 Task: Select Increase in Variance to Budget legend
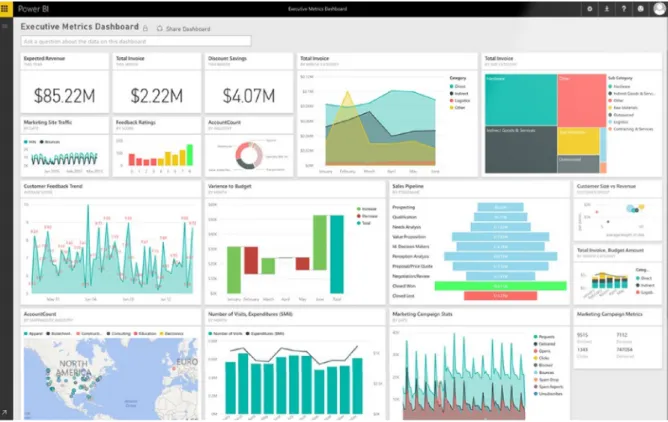click(367, 209)
